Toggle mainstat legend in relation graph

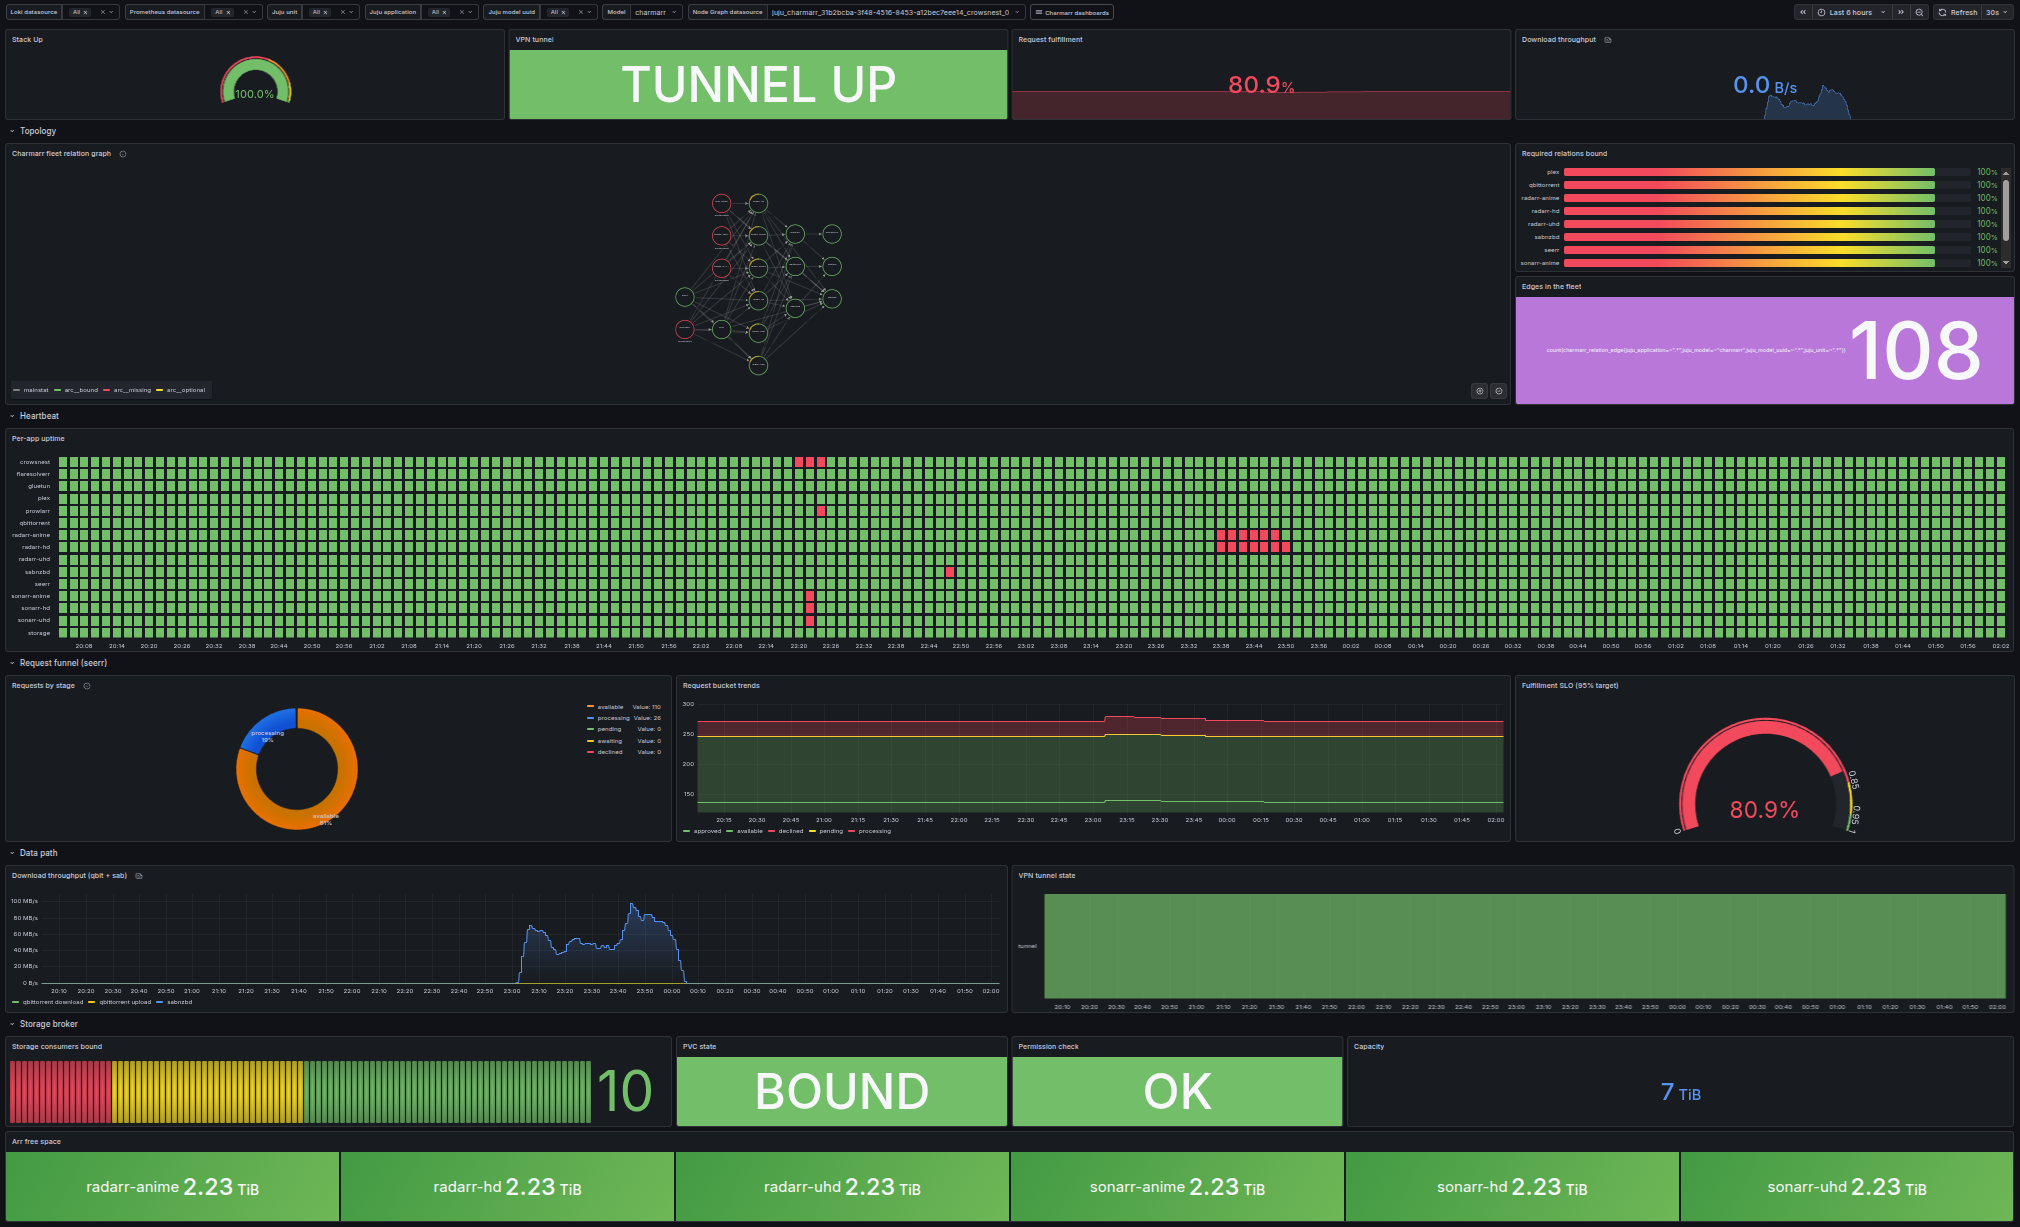click(x=31, y=390)
